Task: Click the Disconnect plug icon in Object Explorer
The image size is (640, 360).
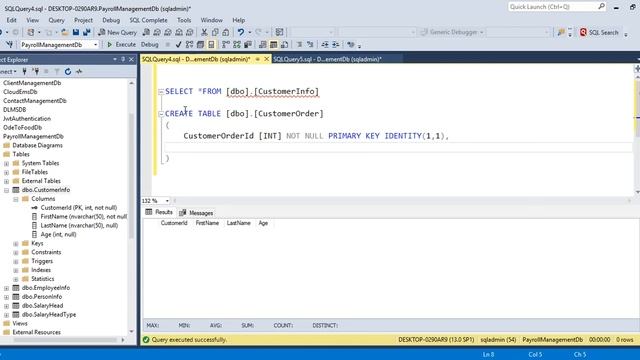Action: click(x=36, y=71)
